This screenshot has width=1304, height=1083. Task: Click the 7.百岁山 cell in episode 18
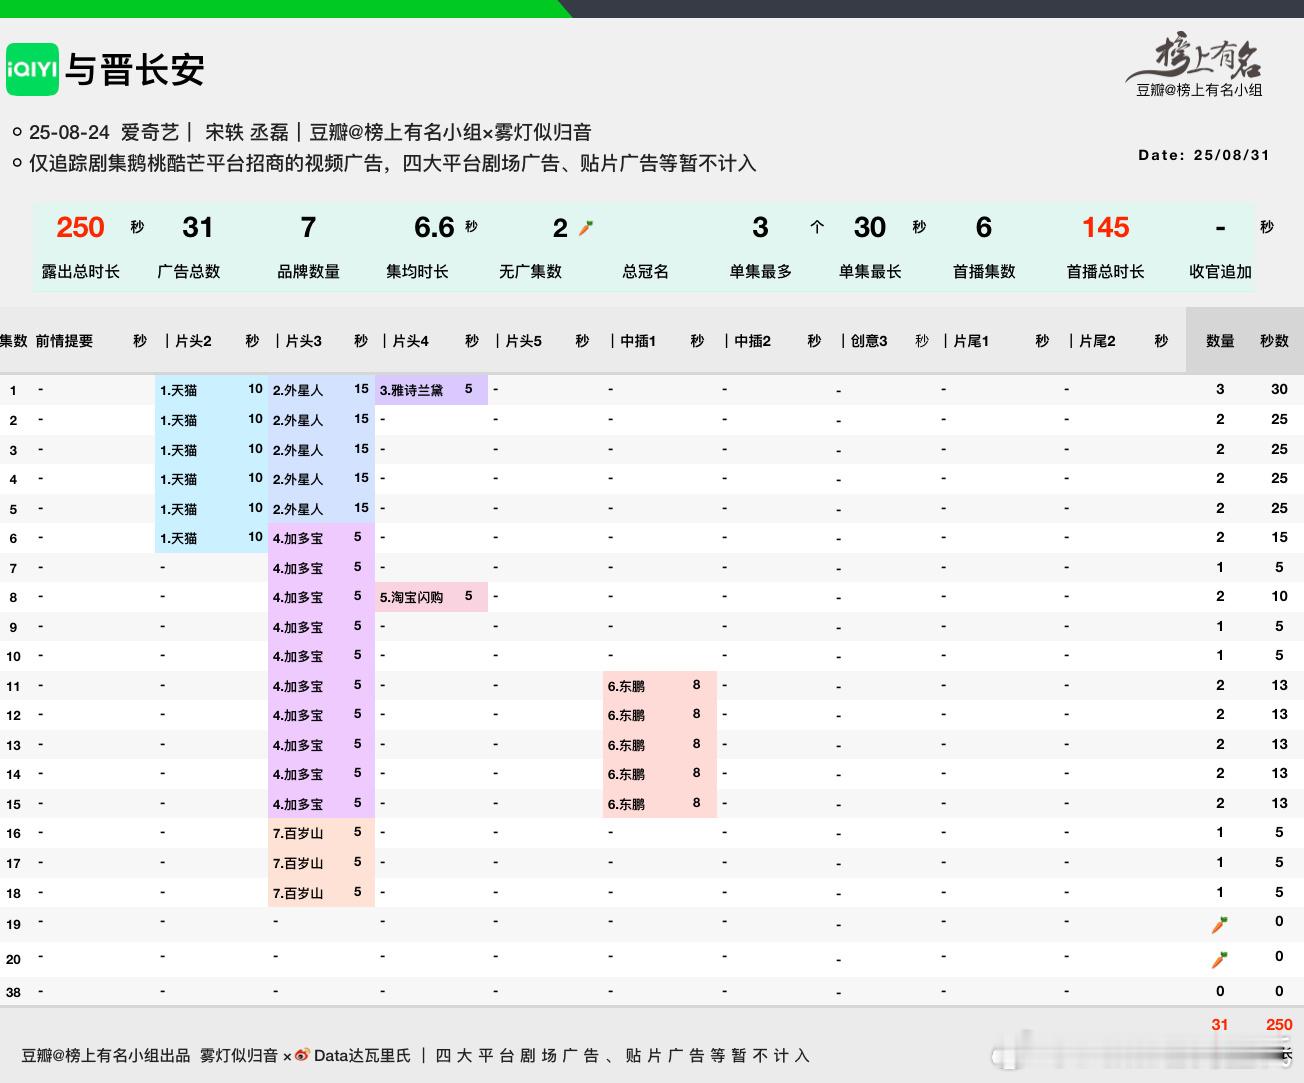tap(321, 893)
